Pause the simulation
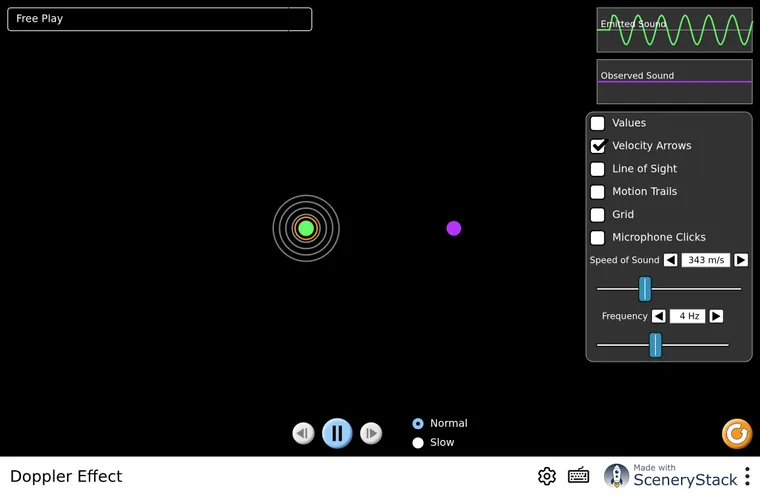 [x=337, y=433]
